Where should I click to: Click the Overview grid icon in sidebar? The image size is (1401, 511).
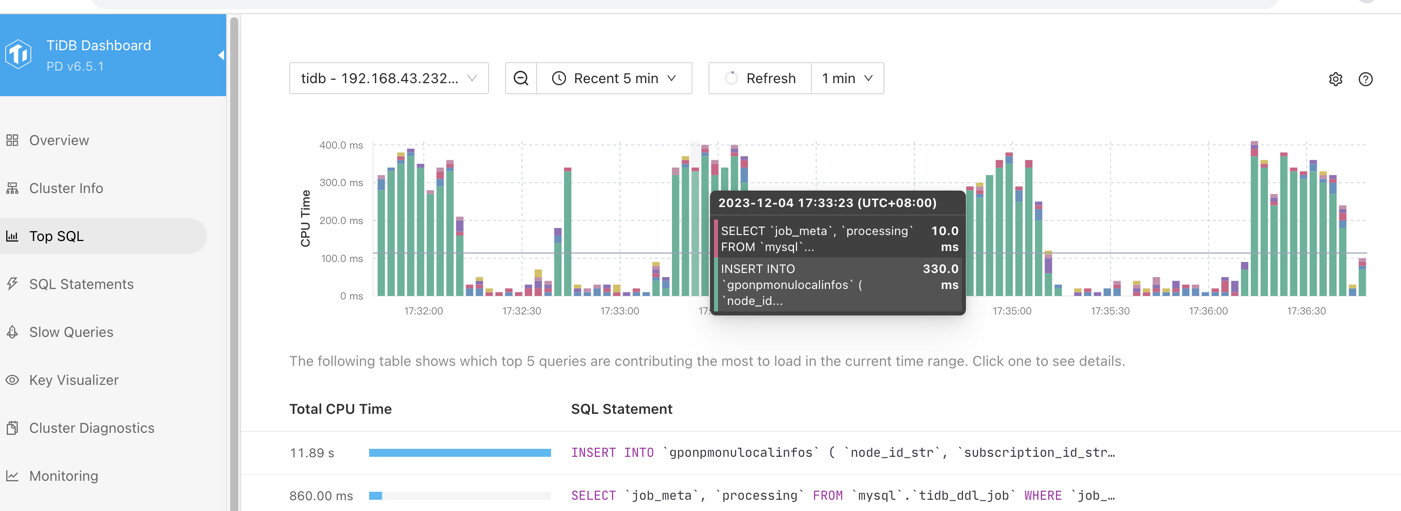(x=13, y=140)
